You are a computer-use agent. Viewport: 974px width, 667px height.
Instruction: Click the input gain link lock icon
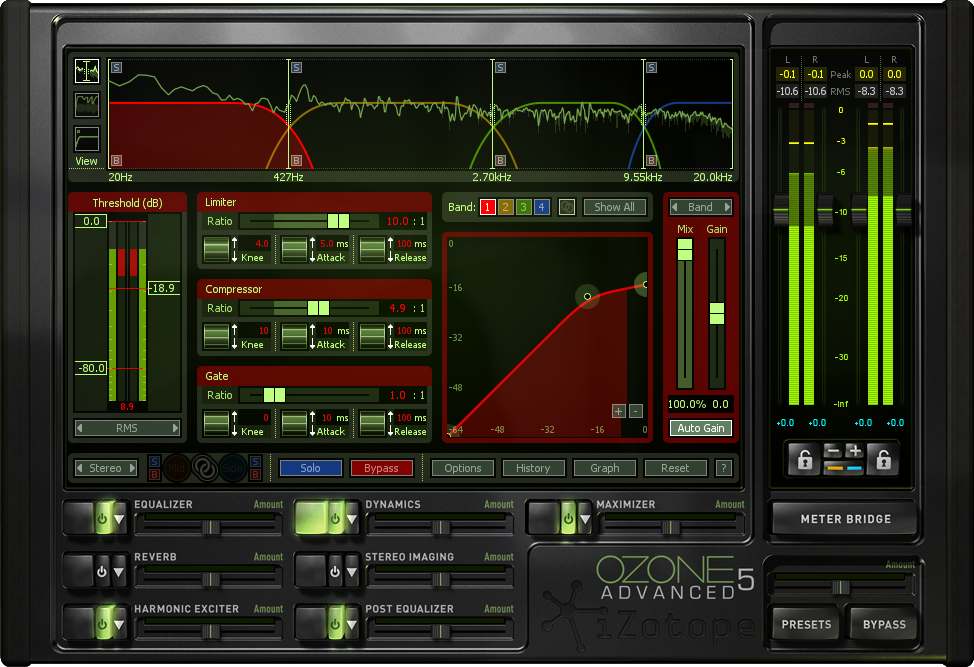pos(803,459)
